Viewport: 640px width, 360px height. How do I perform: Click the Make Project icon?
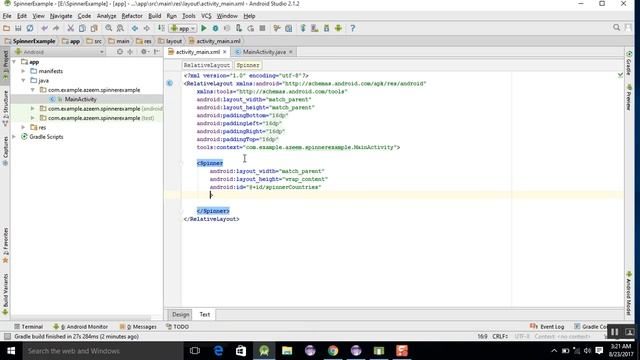(161, 28)
